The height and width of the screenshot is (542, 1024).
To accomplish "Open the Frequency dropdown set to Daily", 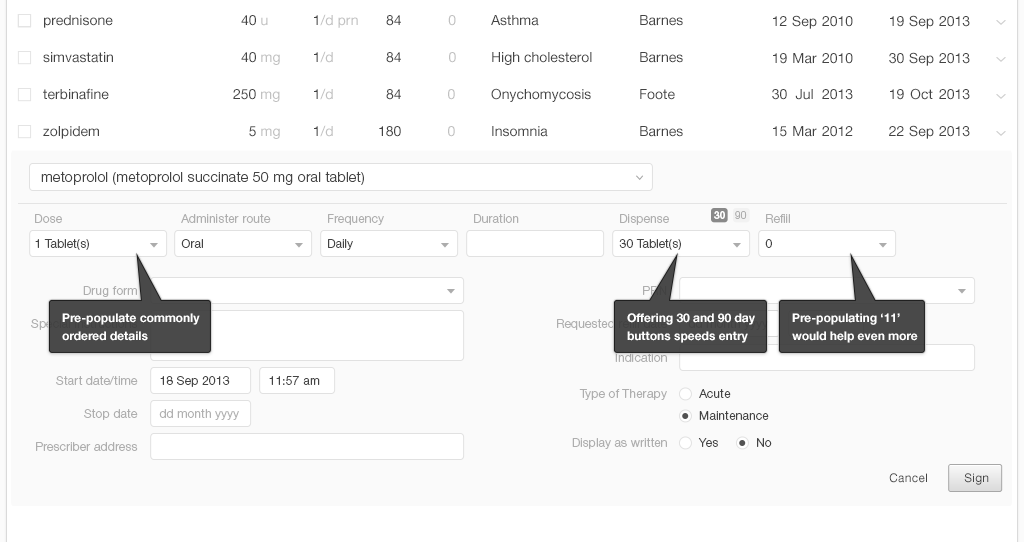I will [388, 244].
